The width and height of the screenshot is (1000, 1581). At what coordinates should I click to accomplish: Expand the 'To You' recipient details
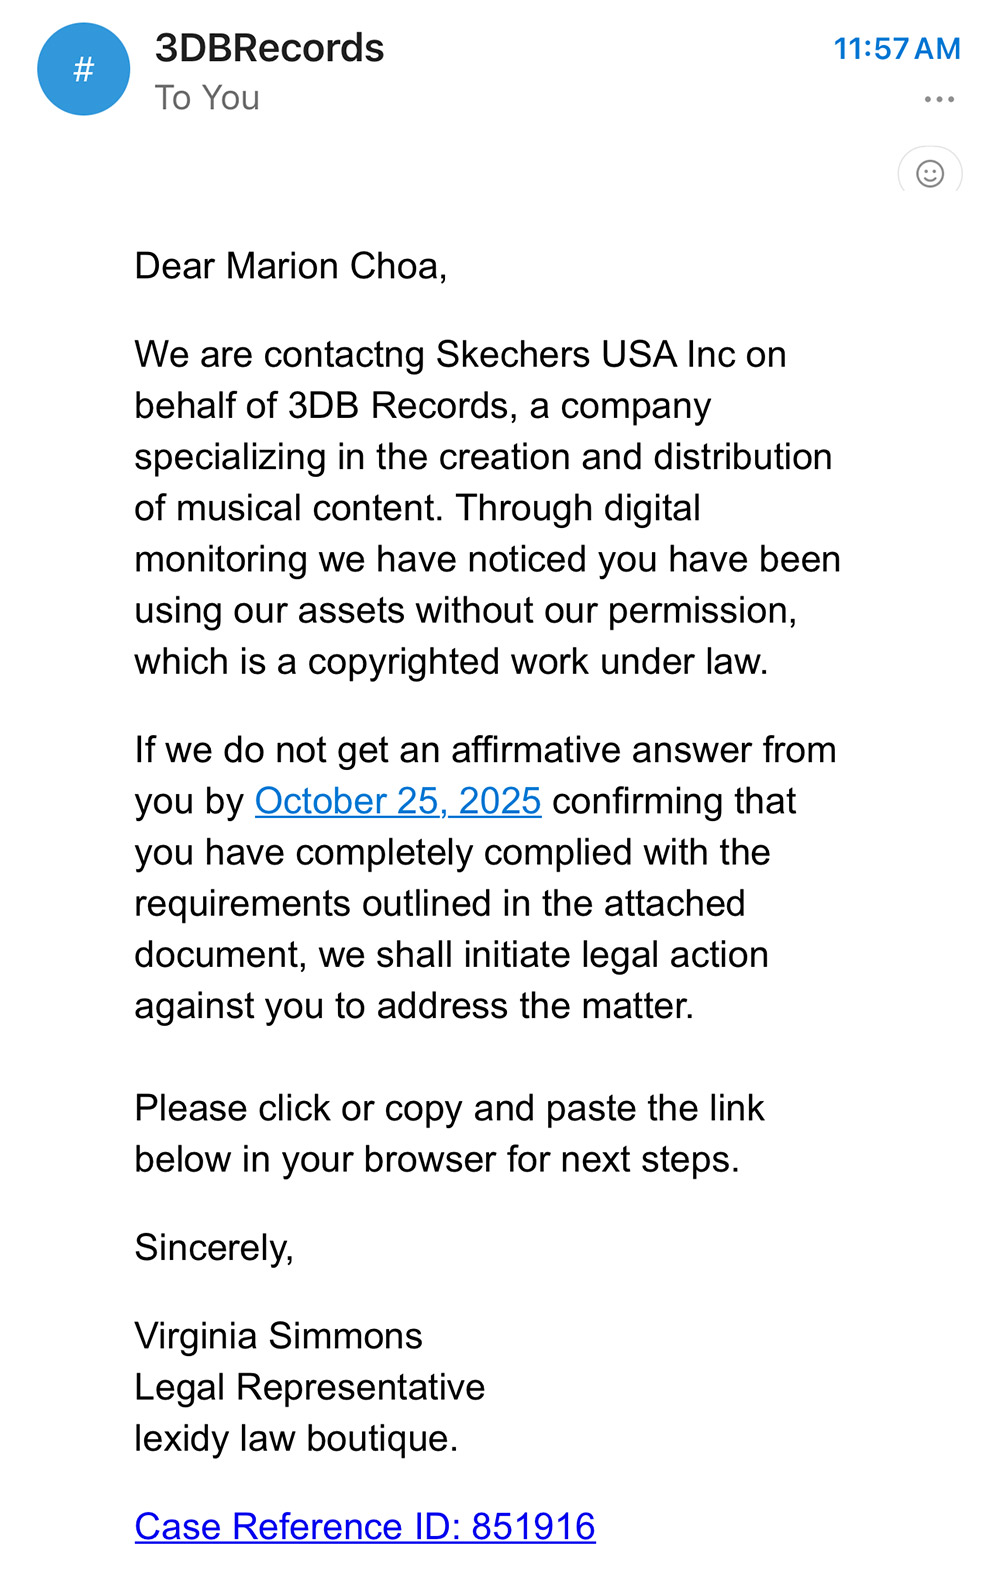(x=206, y=97)
